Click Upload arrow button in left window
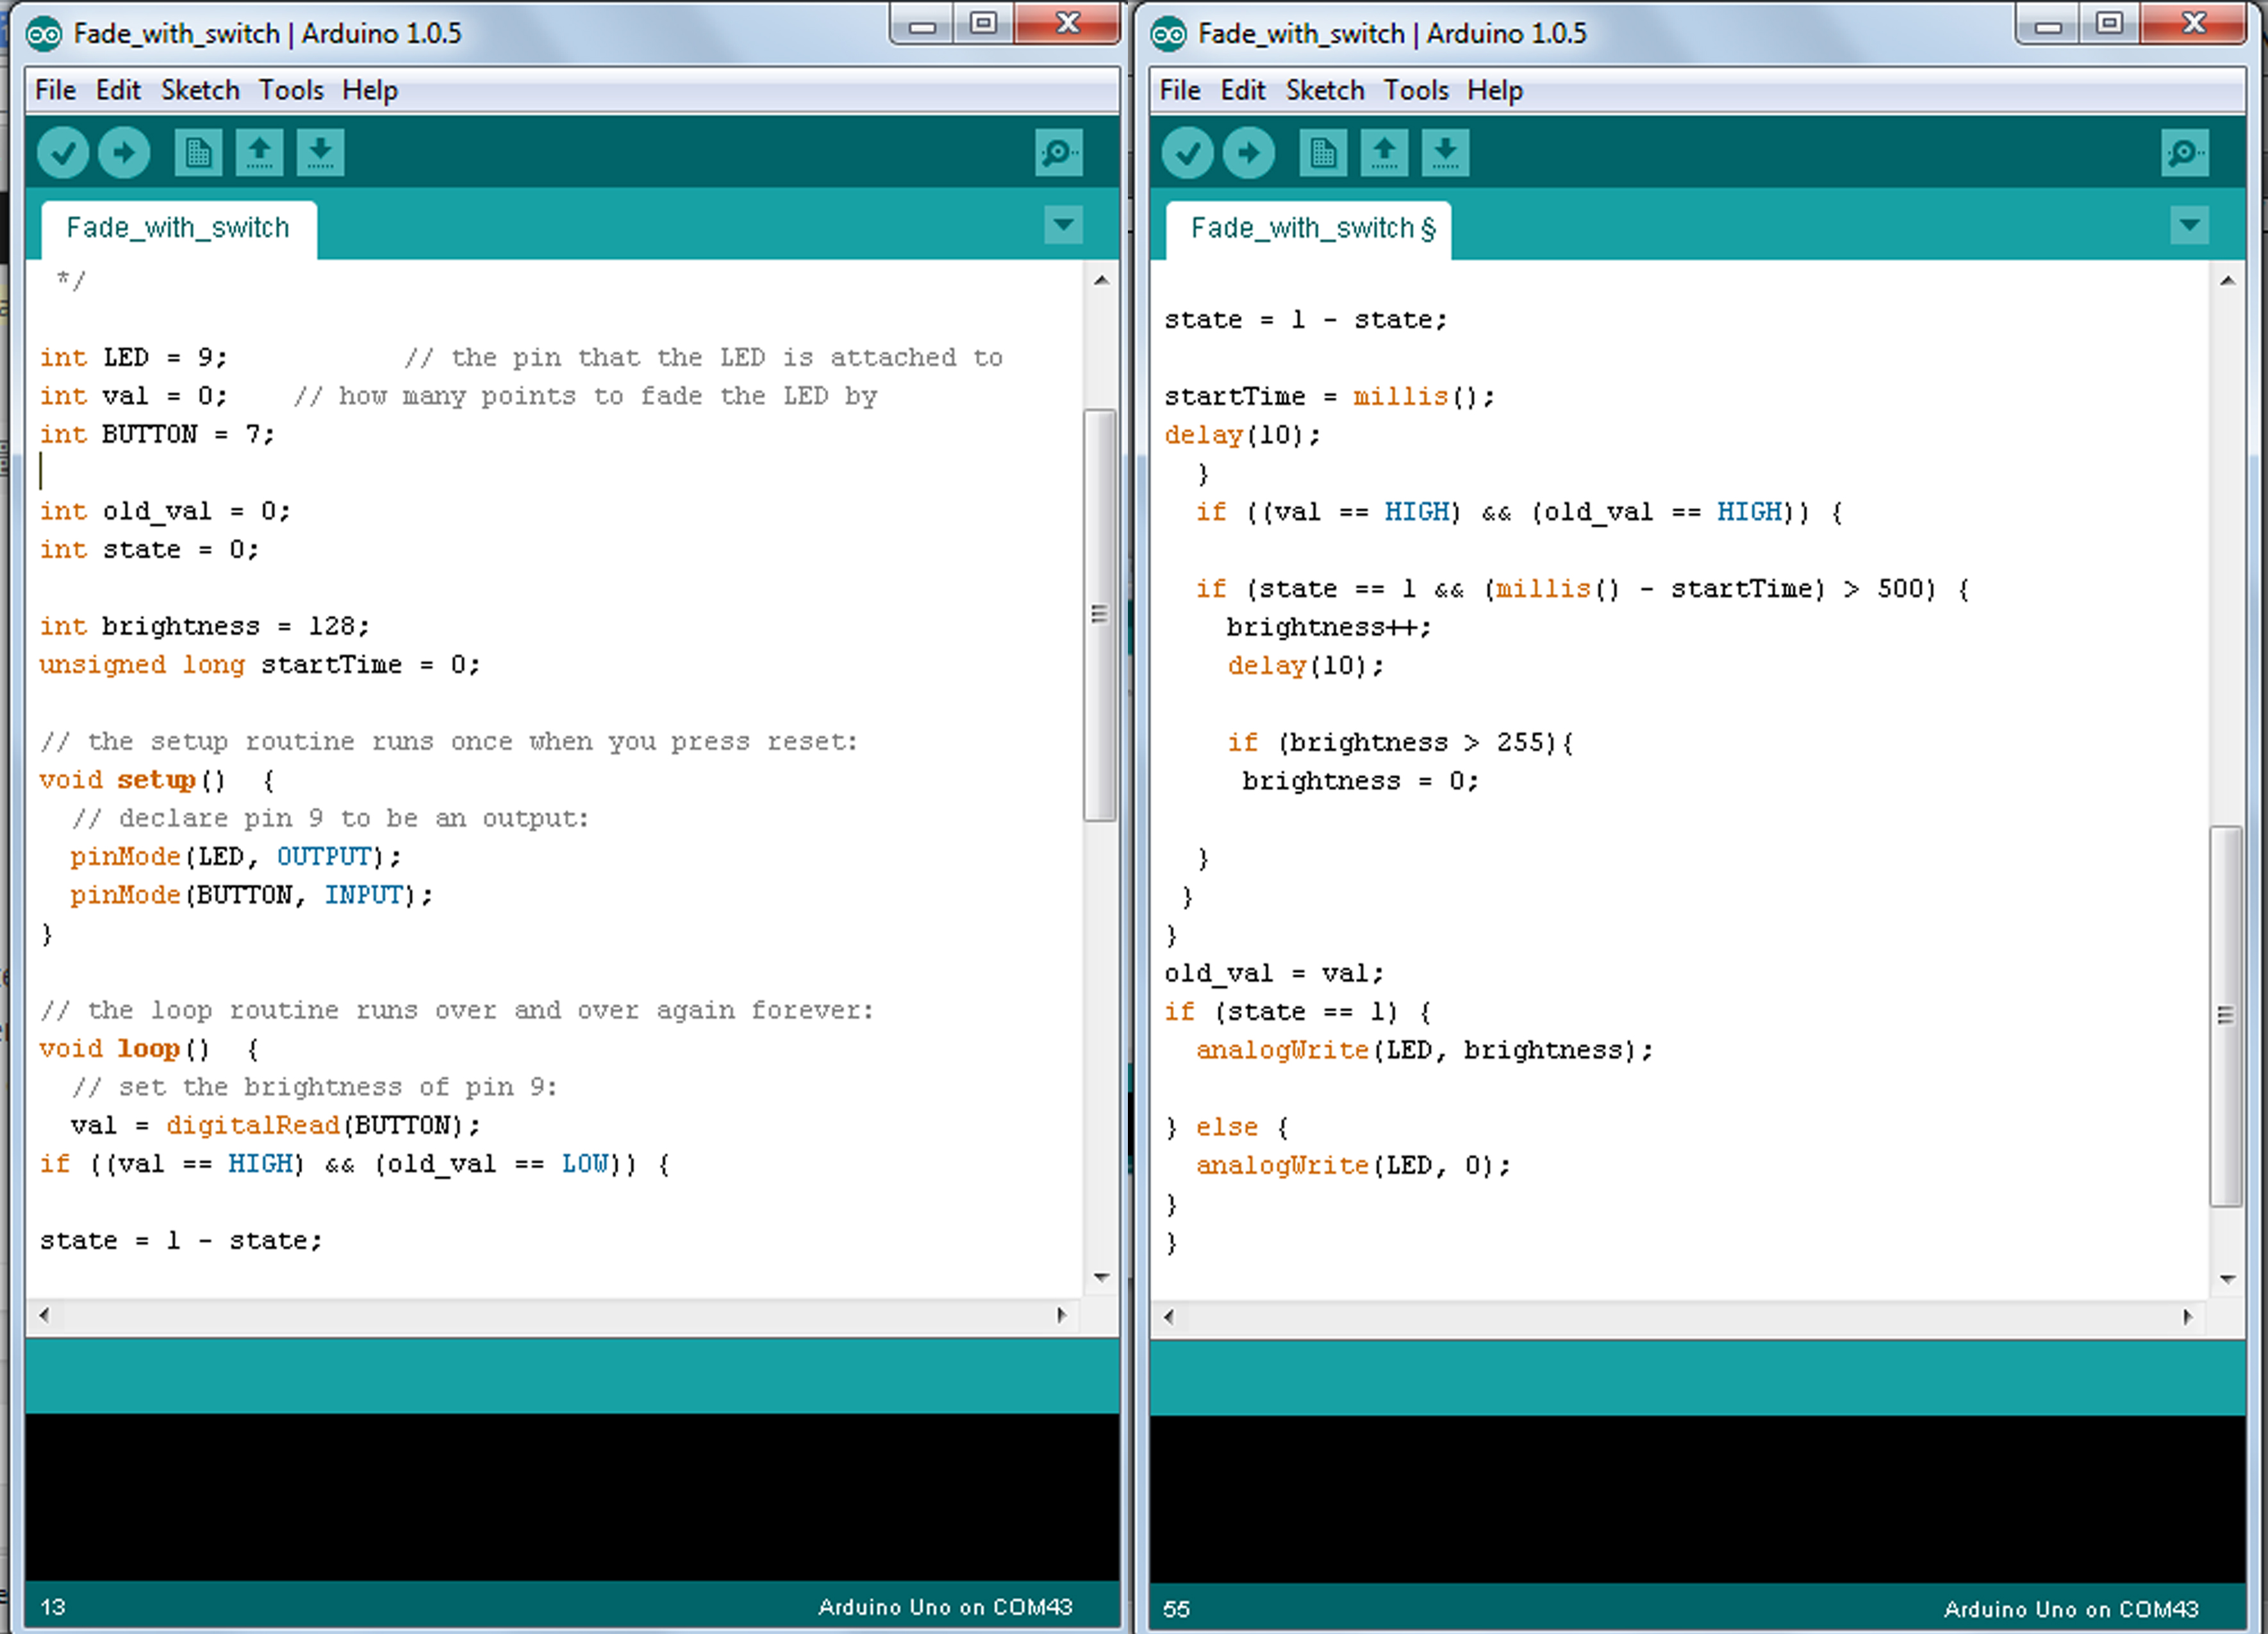The image size is (2268, 1634). click(x=124, y=153)
